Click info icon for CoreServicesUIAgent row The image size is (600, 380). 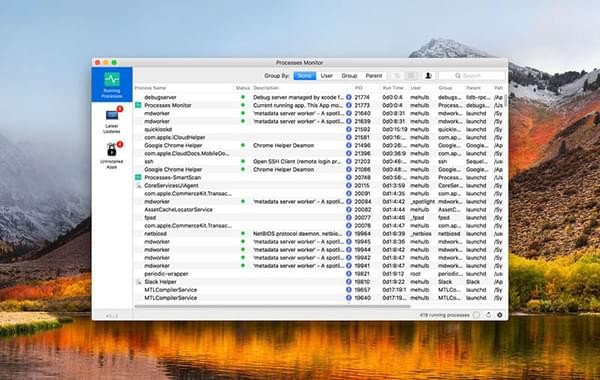[x=349, y=186]
